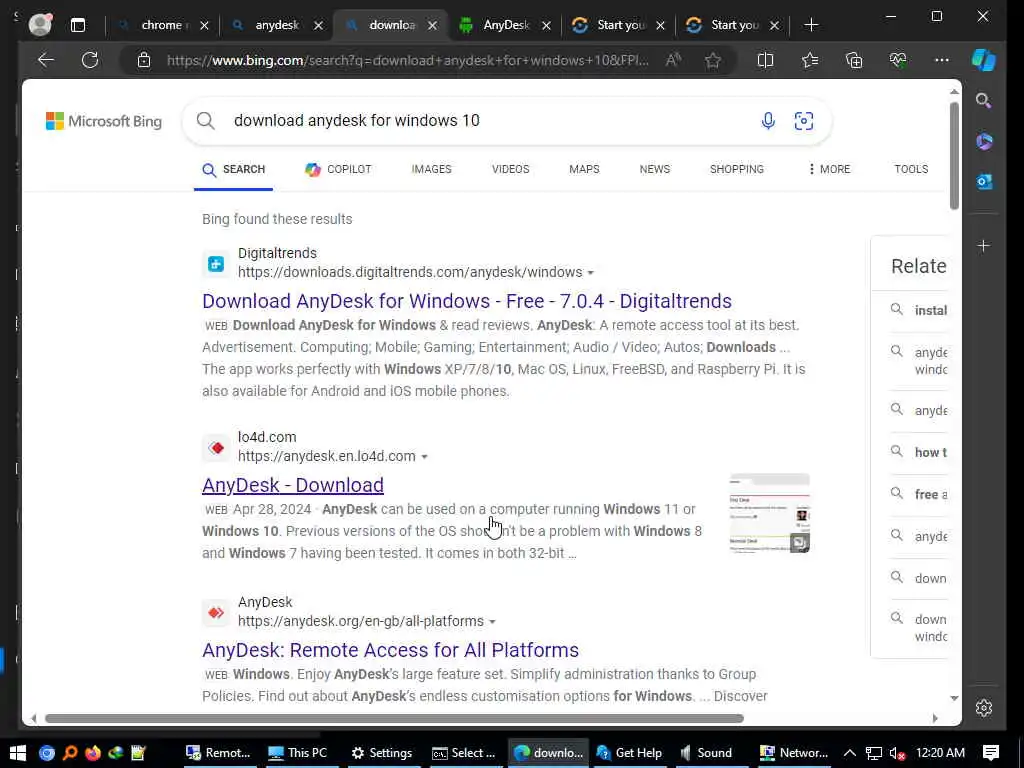The height and width of the screenshot is (768, 1024).
Task: Open sidebar search tool
Action: [x=984, y=101]
